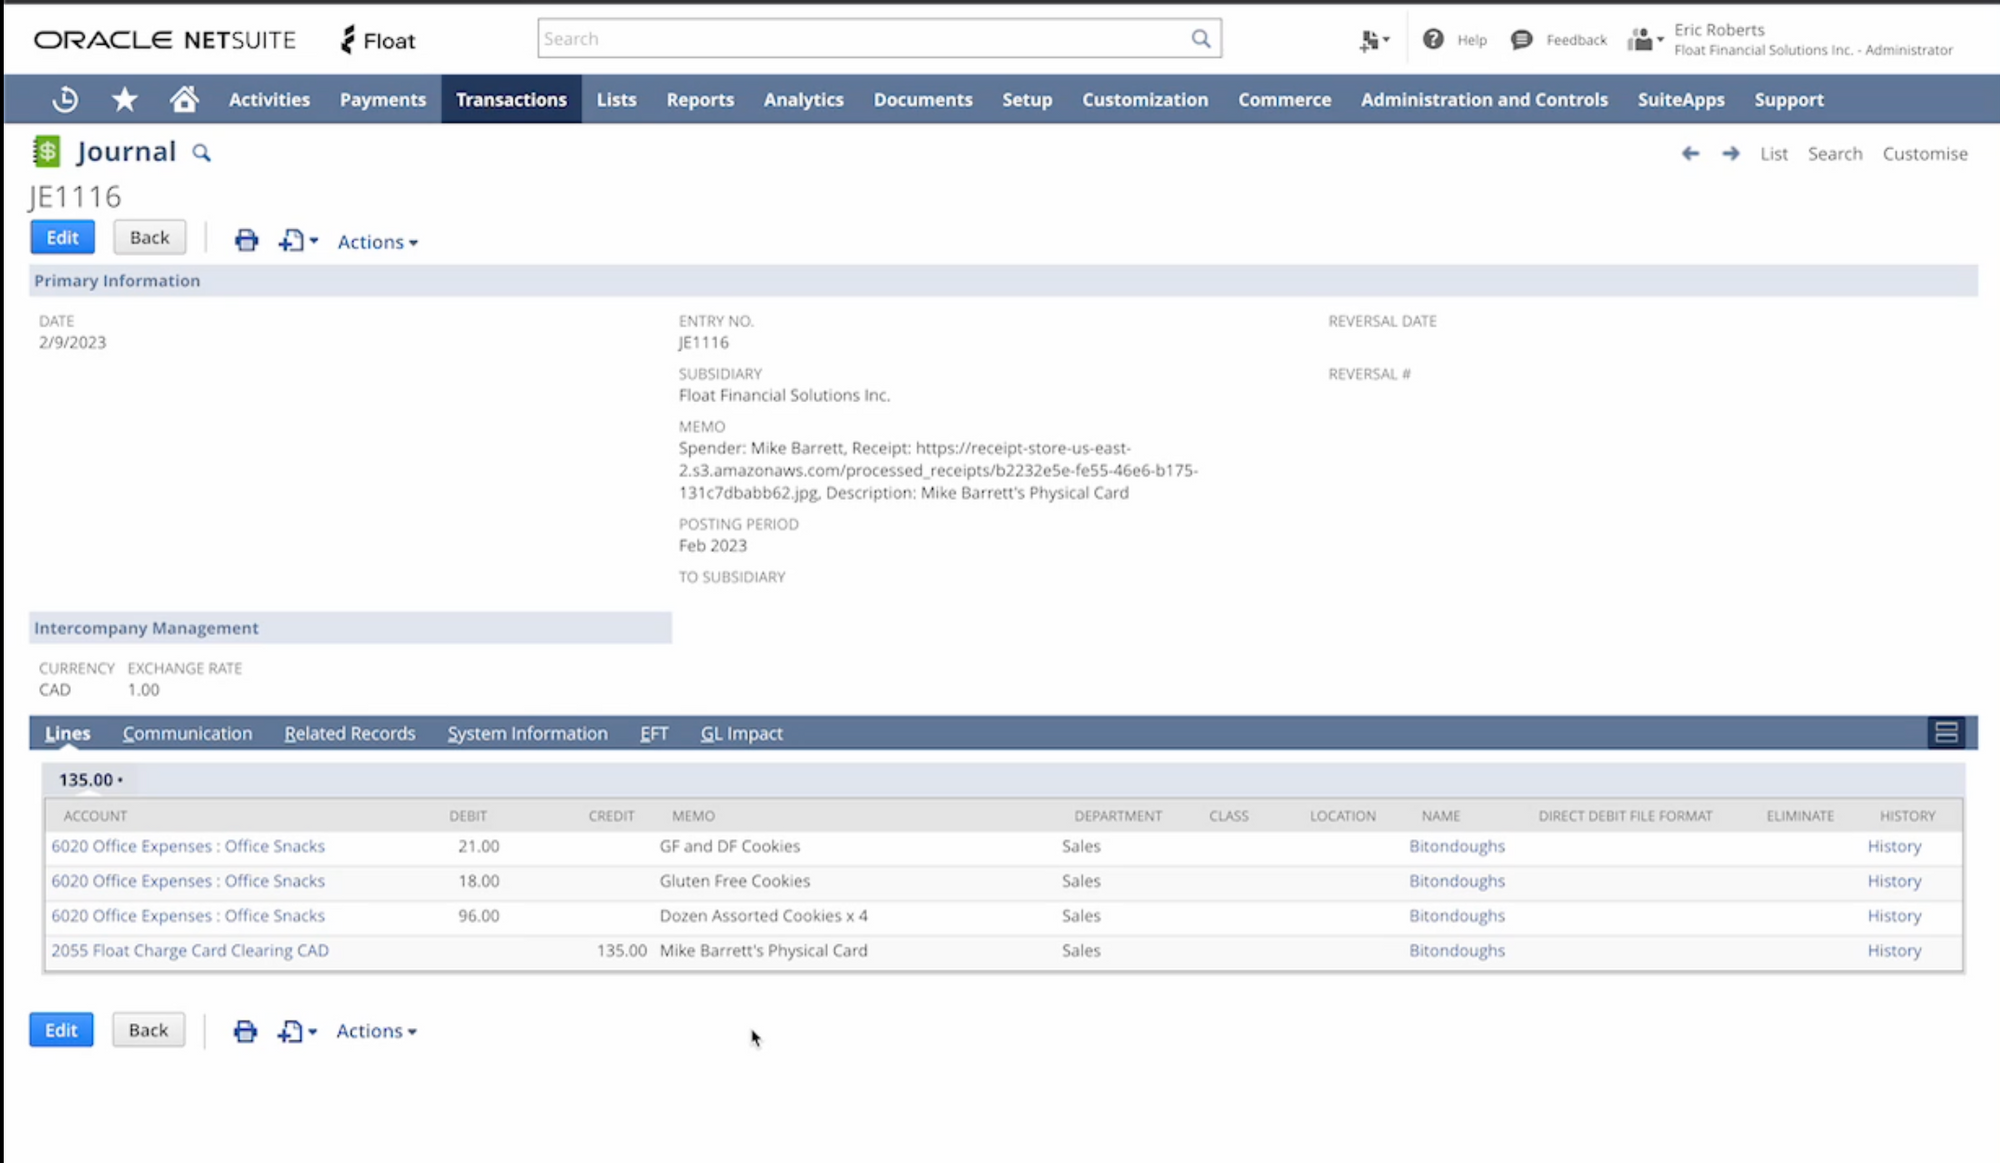The width and height of the screenshot is (2000, 1163).
Task: Open Bitondoughs on the Mike Barrett's Physical Card line
Action: click(x=1457, y=950)
